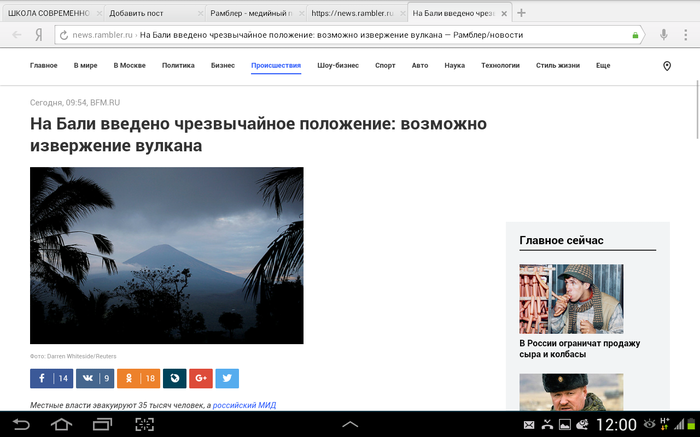Go to the 'Политика' news section
Image resolution: width=700 pixels, height=437 pixels.
click(178, 65)
